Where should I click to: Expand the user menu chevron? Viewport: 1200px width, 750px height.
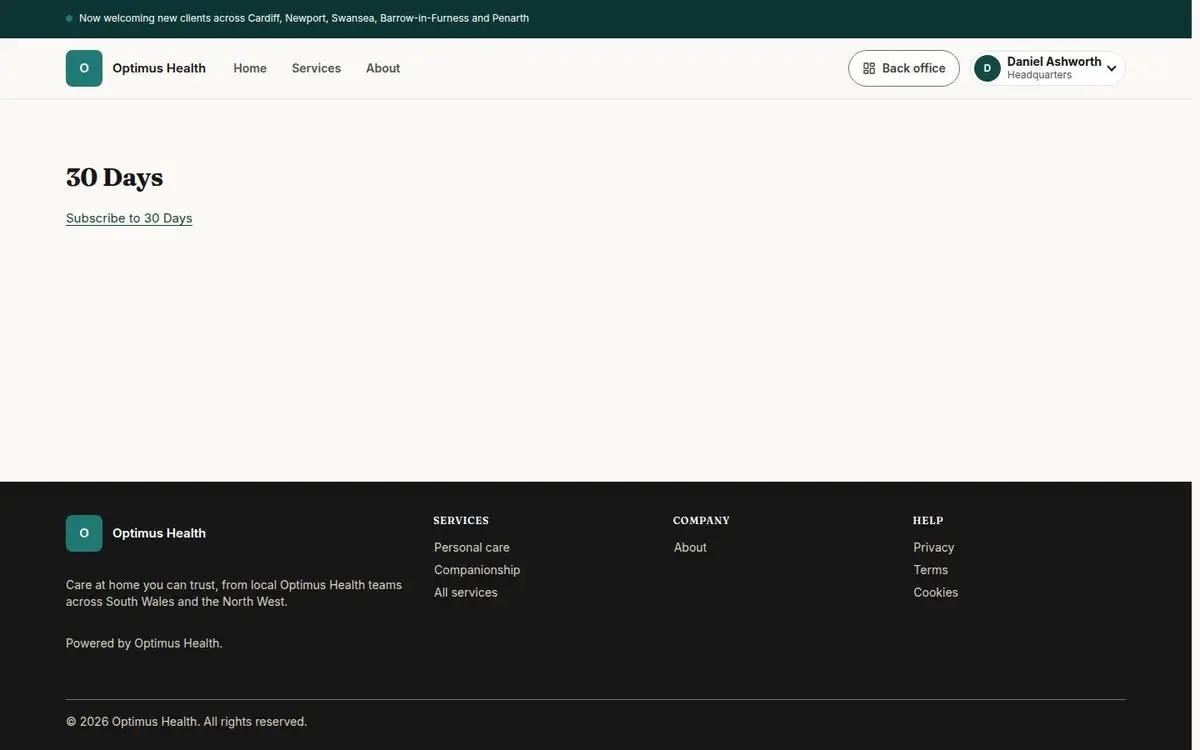click(x=1111, y=69)
